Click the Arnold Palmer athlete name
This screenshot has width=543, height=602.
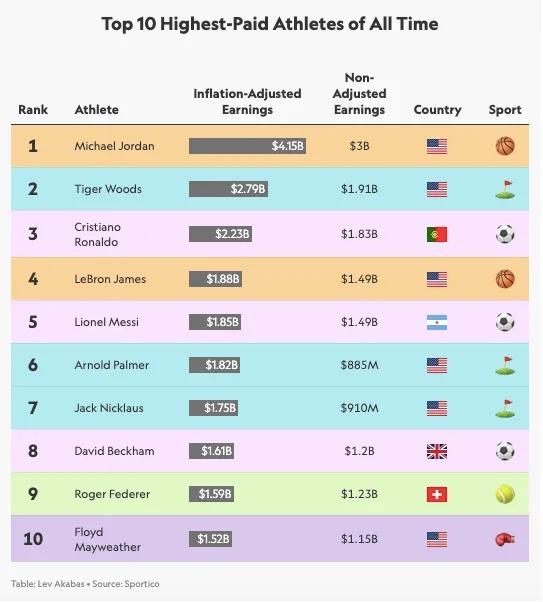(x=112, y=365)
